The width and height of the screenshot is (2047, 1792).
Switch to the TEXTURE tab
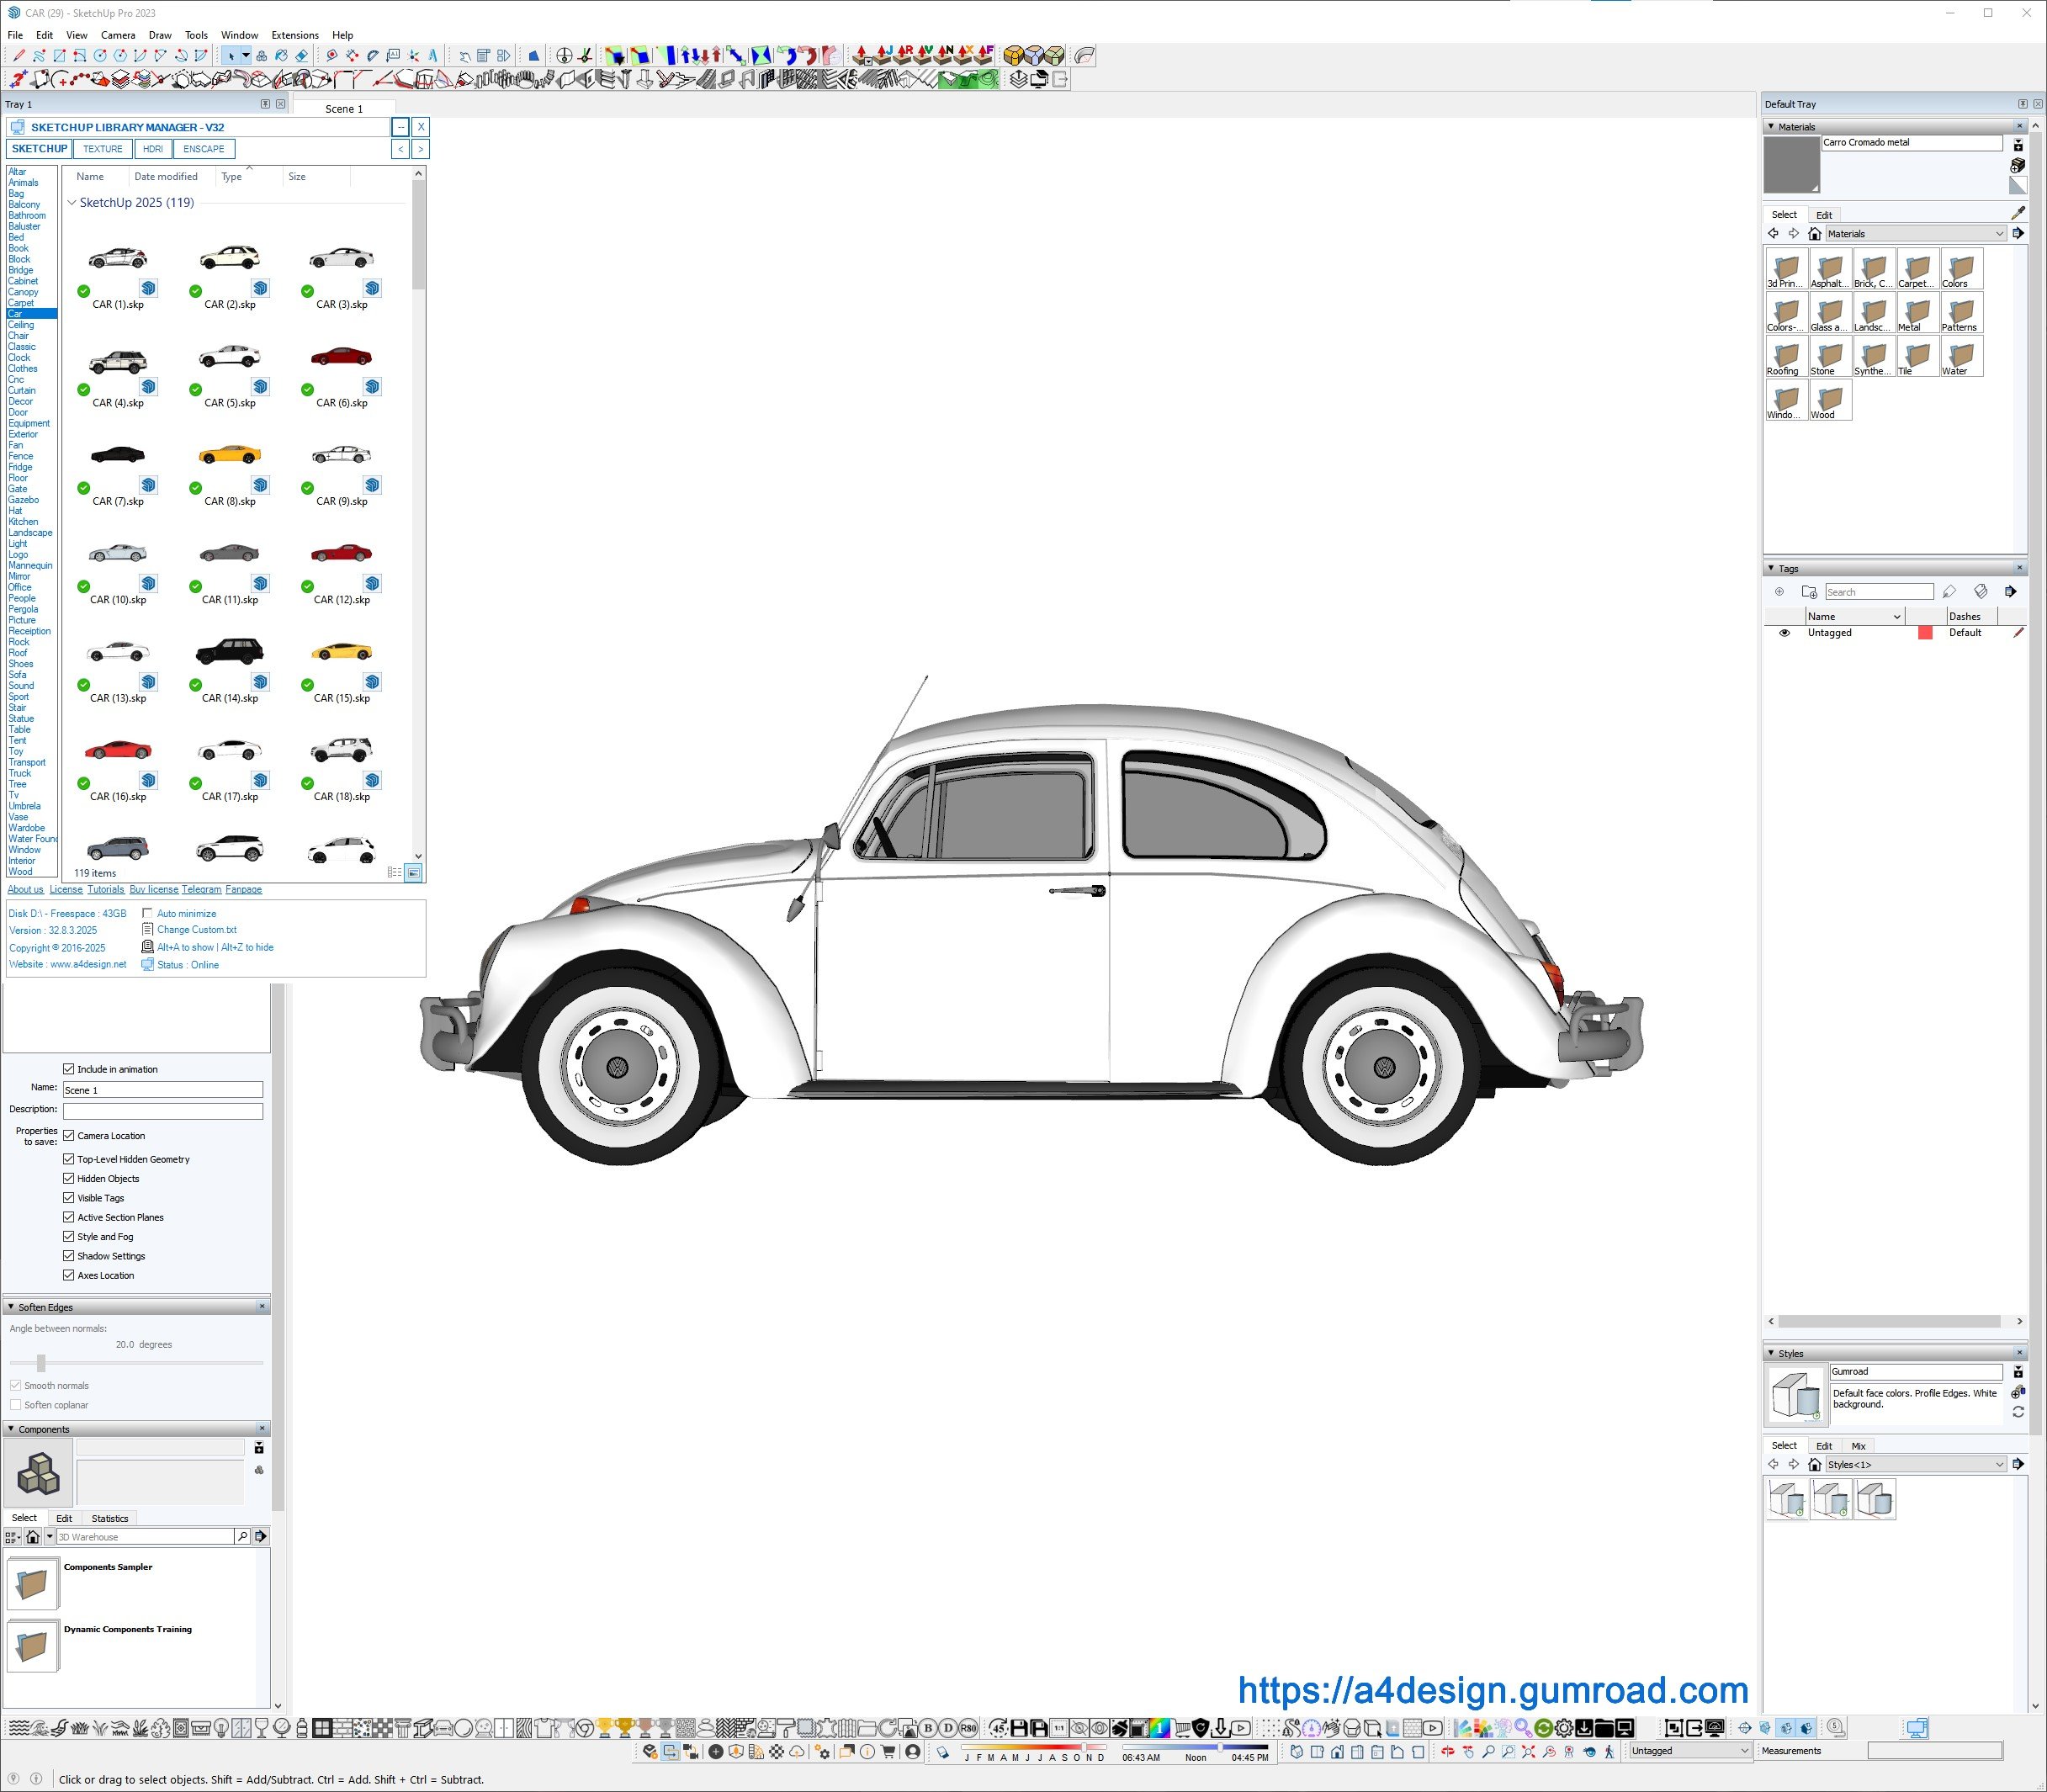103,149
